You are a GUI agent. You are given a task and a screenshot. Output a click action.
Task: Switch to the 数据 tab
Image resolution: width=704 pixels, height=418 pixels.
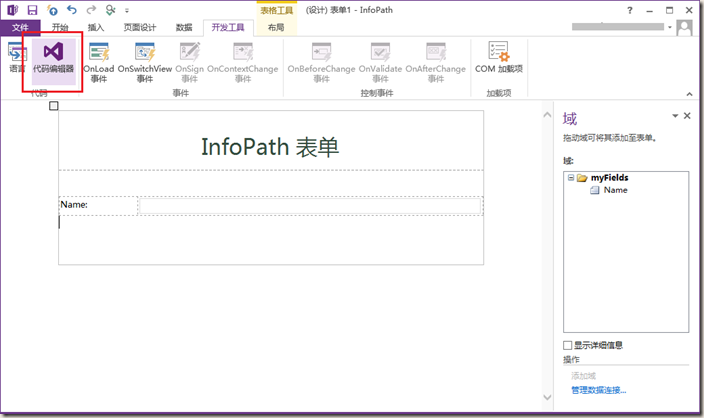pyautogui.click(x=184, y=27)
